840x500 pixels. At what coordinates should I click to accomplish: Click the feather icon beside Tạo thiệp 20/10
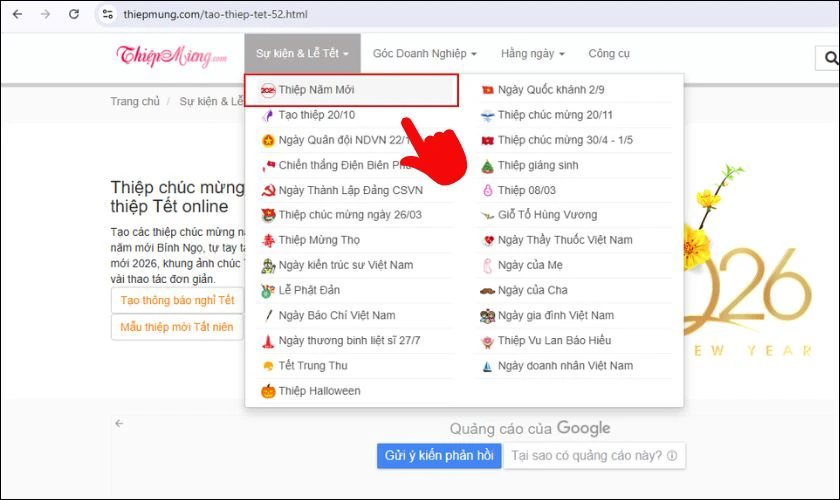pyautogui.click(x=268, y=115)
